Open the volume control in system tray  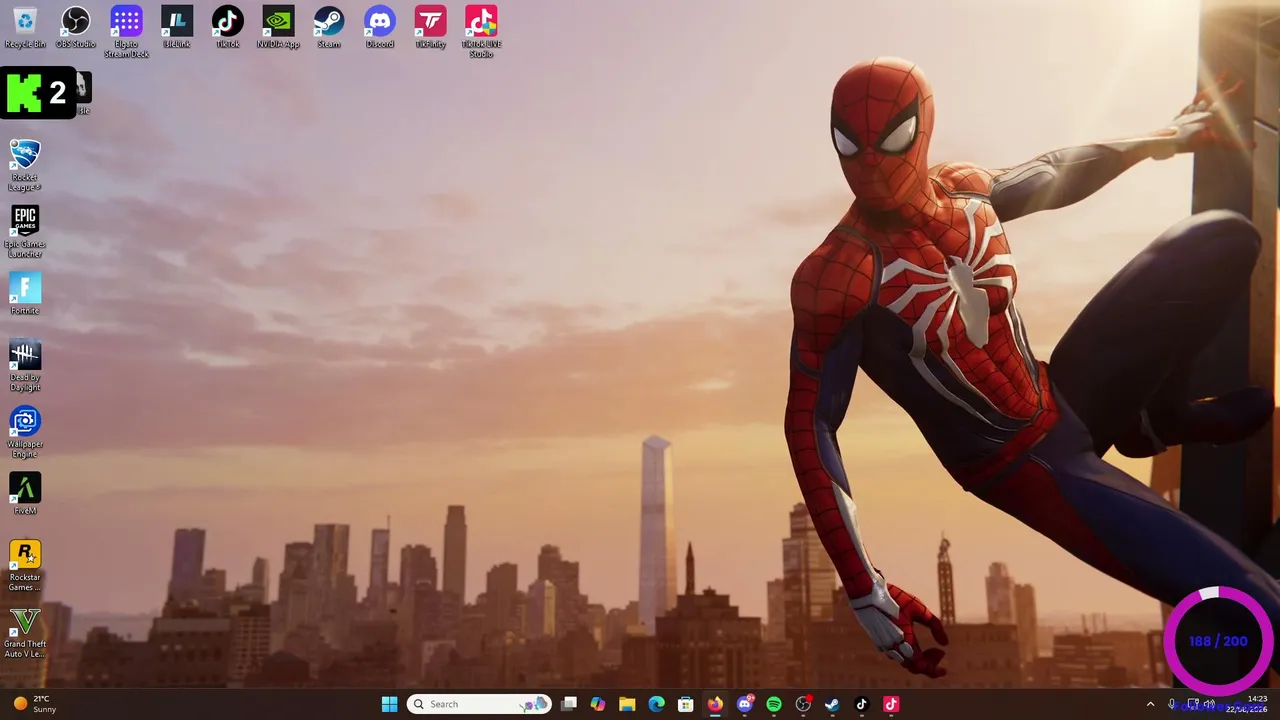click(x=1209, y=704)
